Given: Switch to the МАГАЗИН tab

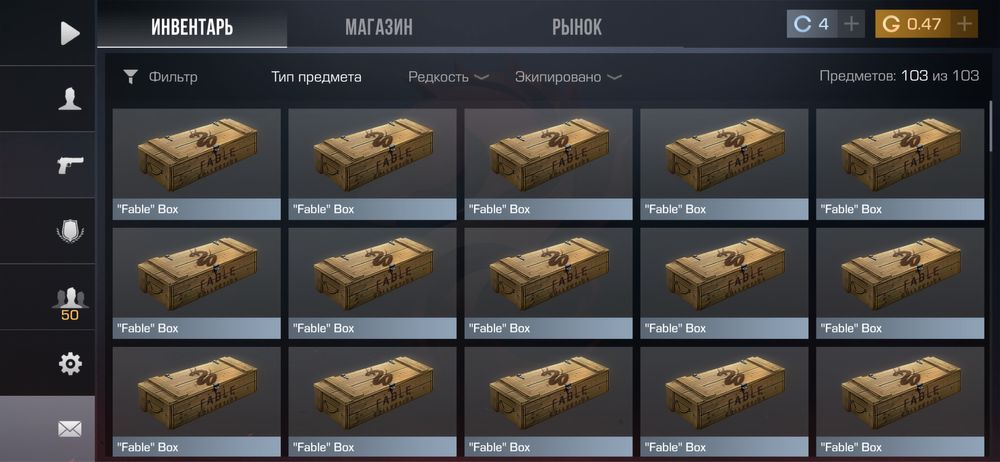Looking at the screenshot, I should pyautogui.click(x=379, y=27).
